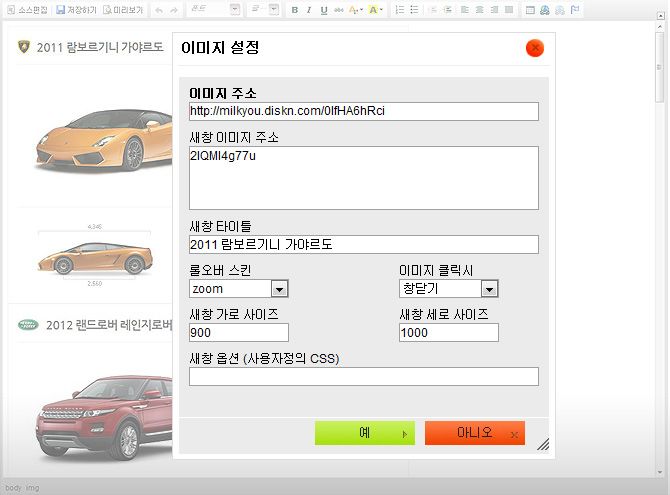This screenshot has width=670, height=495.
Task: Click the remove link icon
Action: [560, 10]
